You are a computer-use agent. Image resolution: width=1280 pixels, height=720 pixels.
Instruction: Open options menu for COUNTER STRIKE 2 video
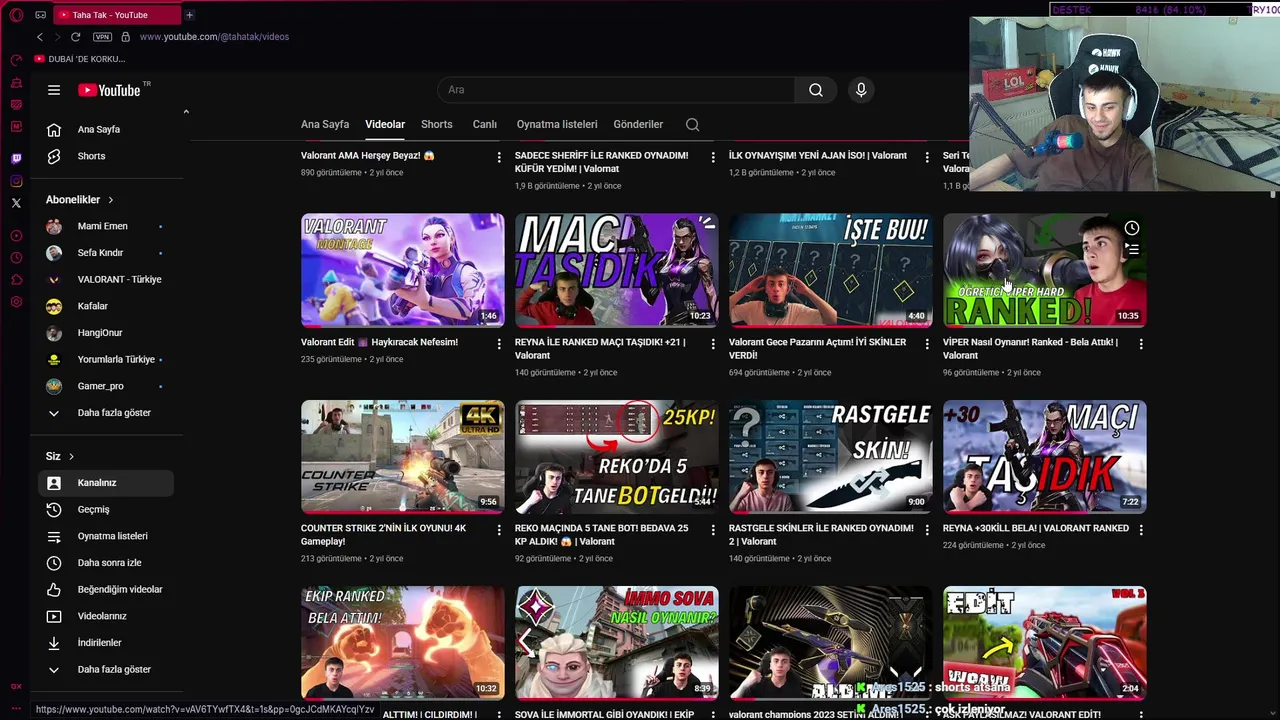tap(499, 530)
